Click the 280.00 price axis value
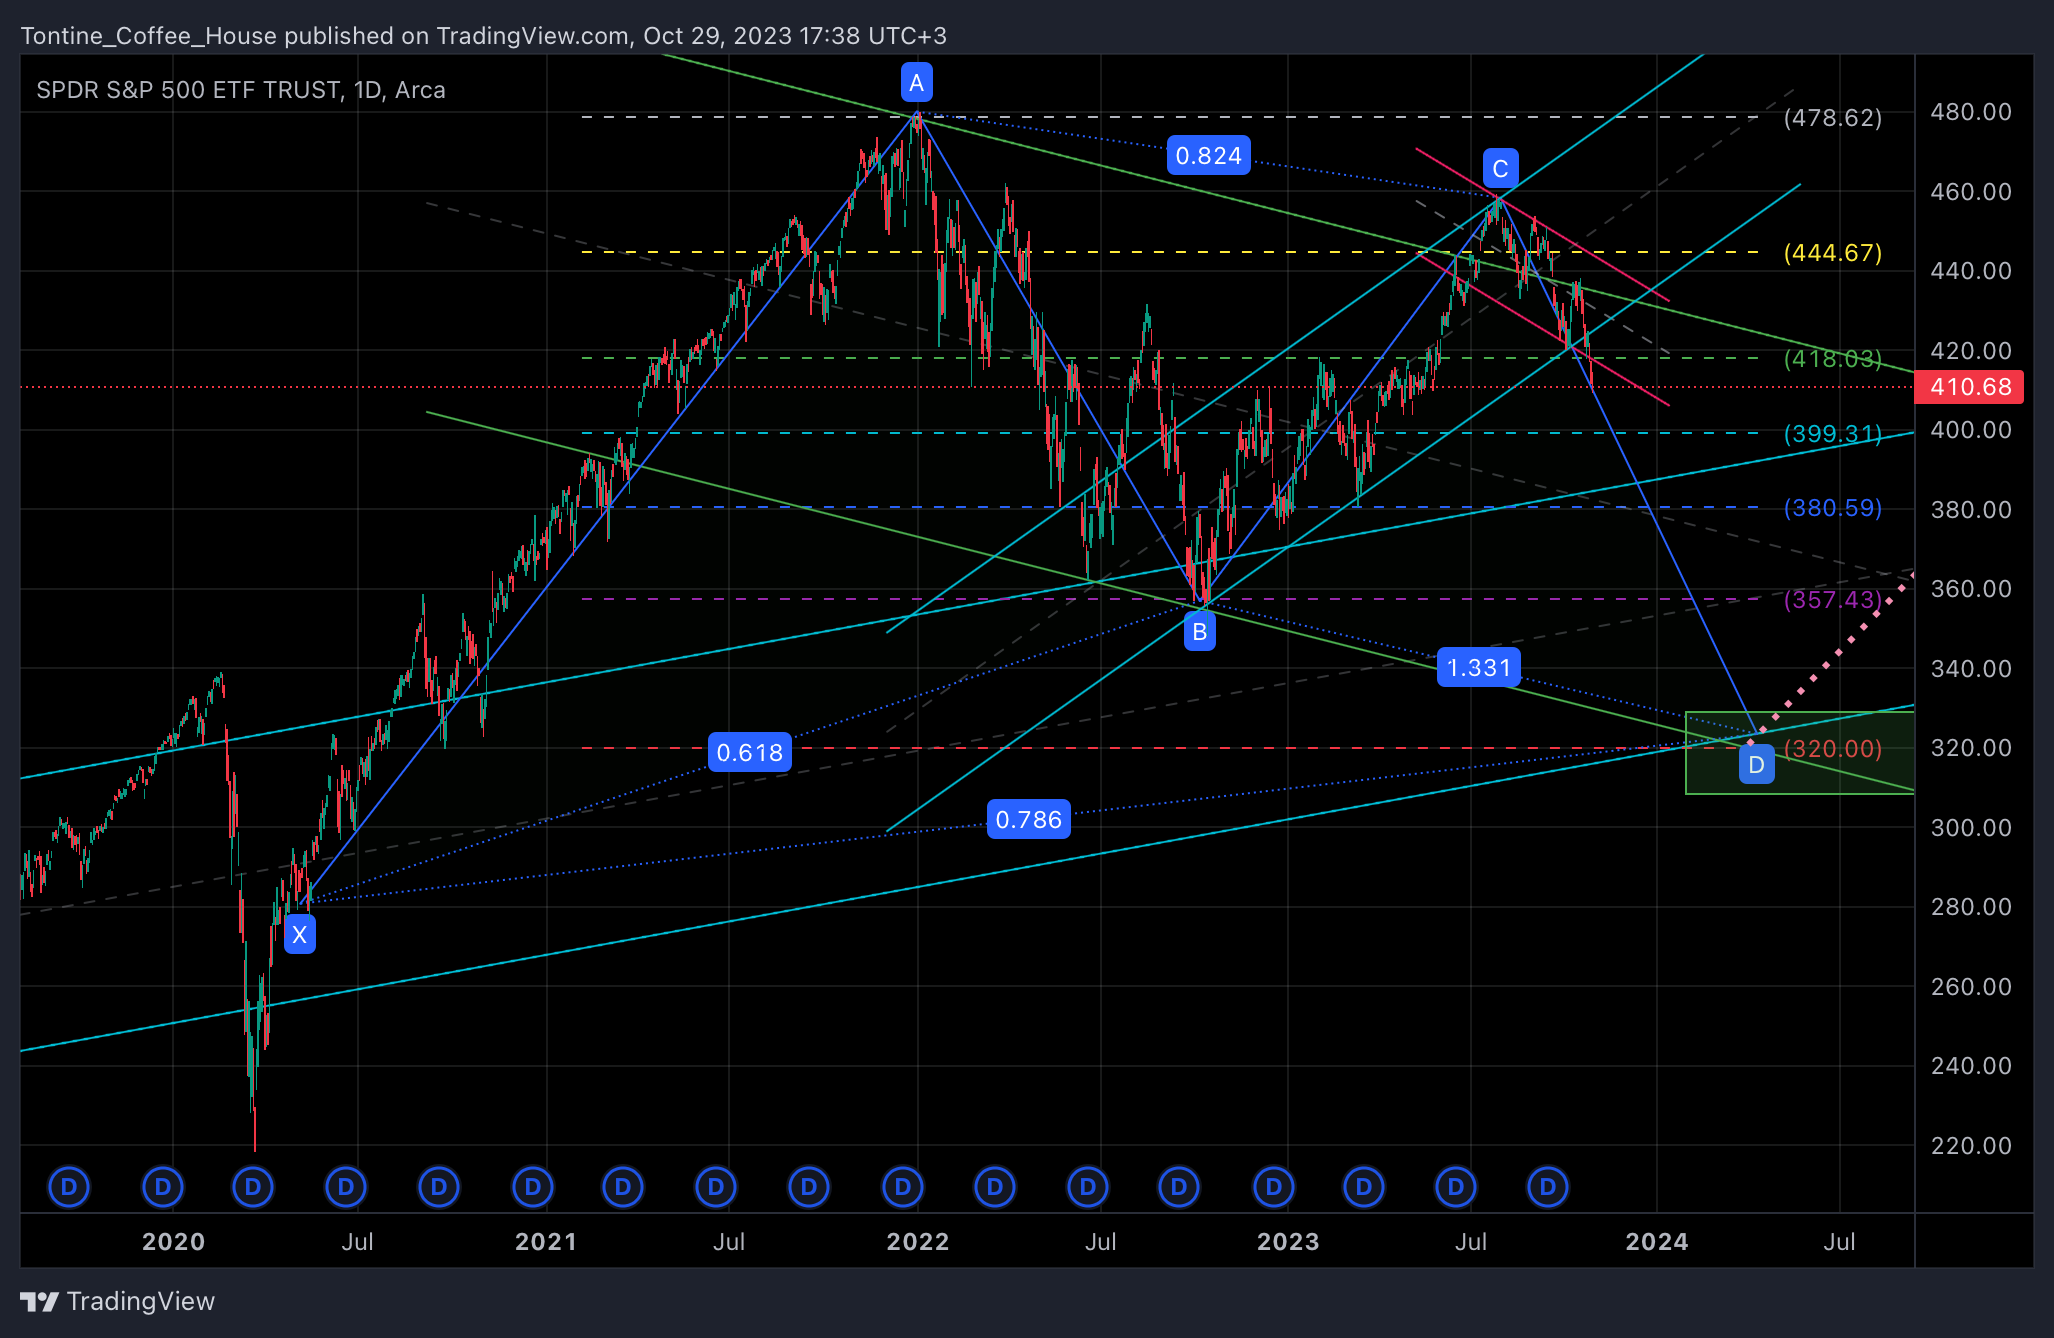Image resolution: width=2054 pixels, height=1338 pixels. pos(1970,907)
